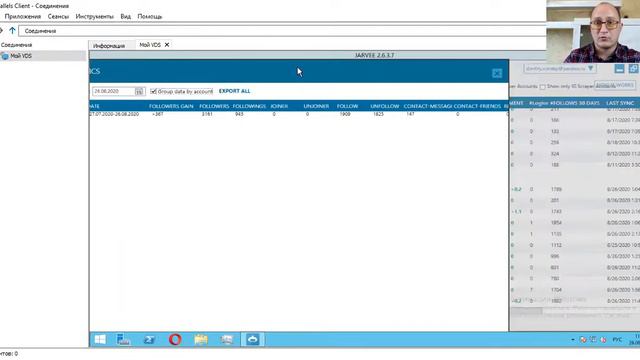Viewport: 640px width, 360px height.
Task: Open the Вид menu
Action: (125, 16)
